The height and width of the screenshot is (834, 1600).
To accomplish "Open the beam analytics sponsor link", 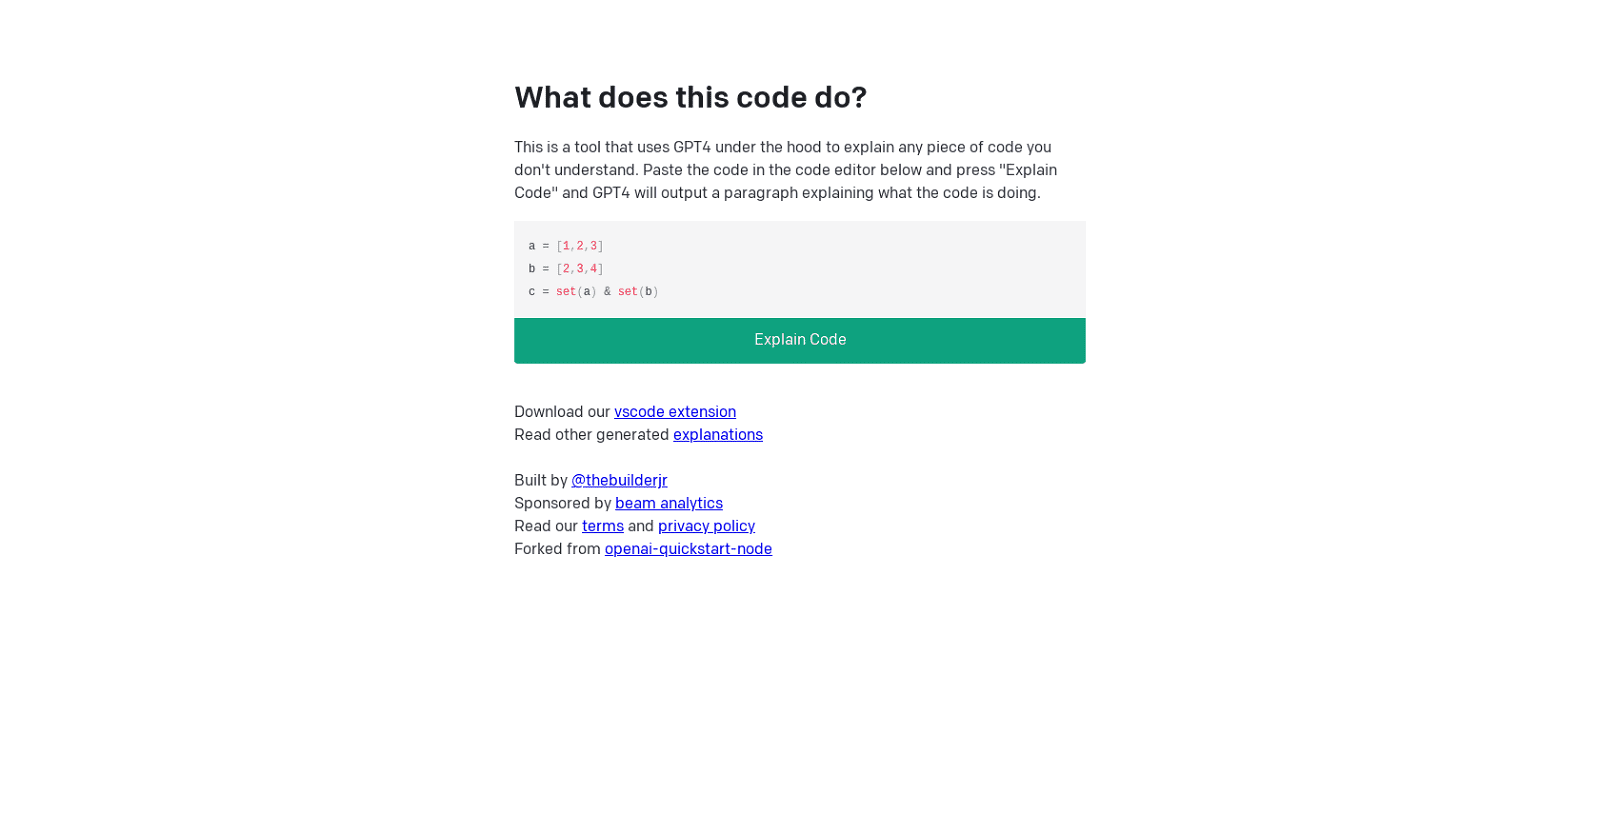I will pyautogui.click(x=668, y=503).
